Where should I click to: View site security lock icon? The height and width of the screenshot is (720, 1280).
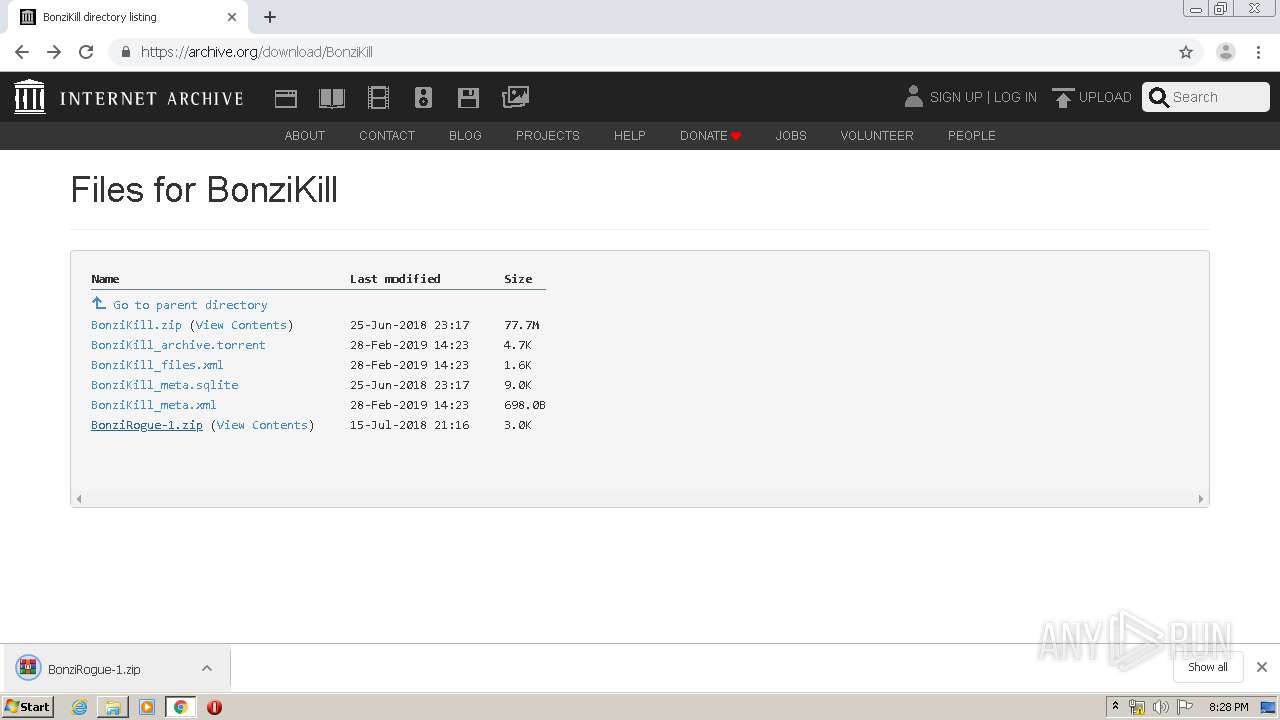(125, 52)
